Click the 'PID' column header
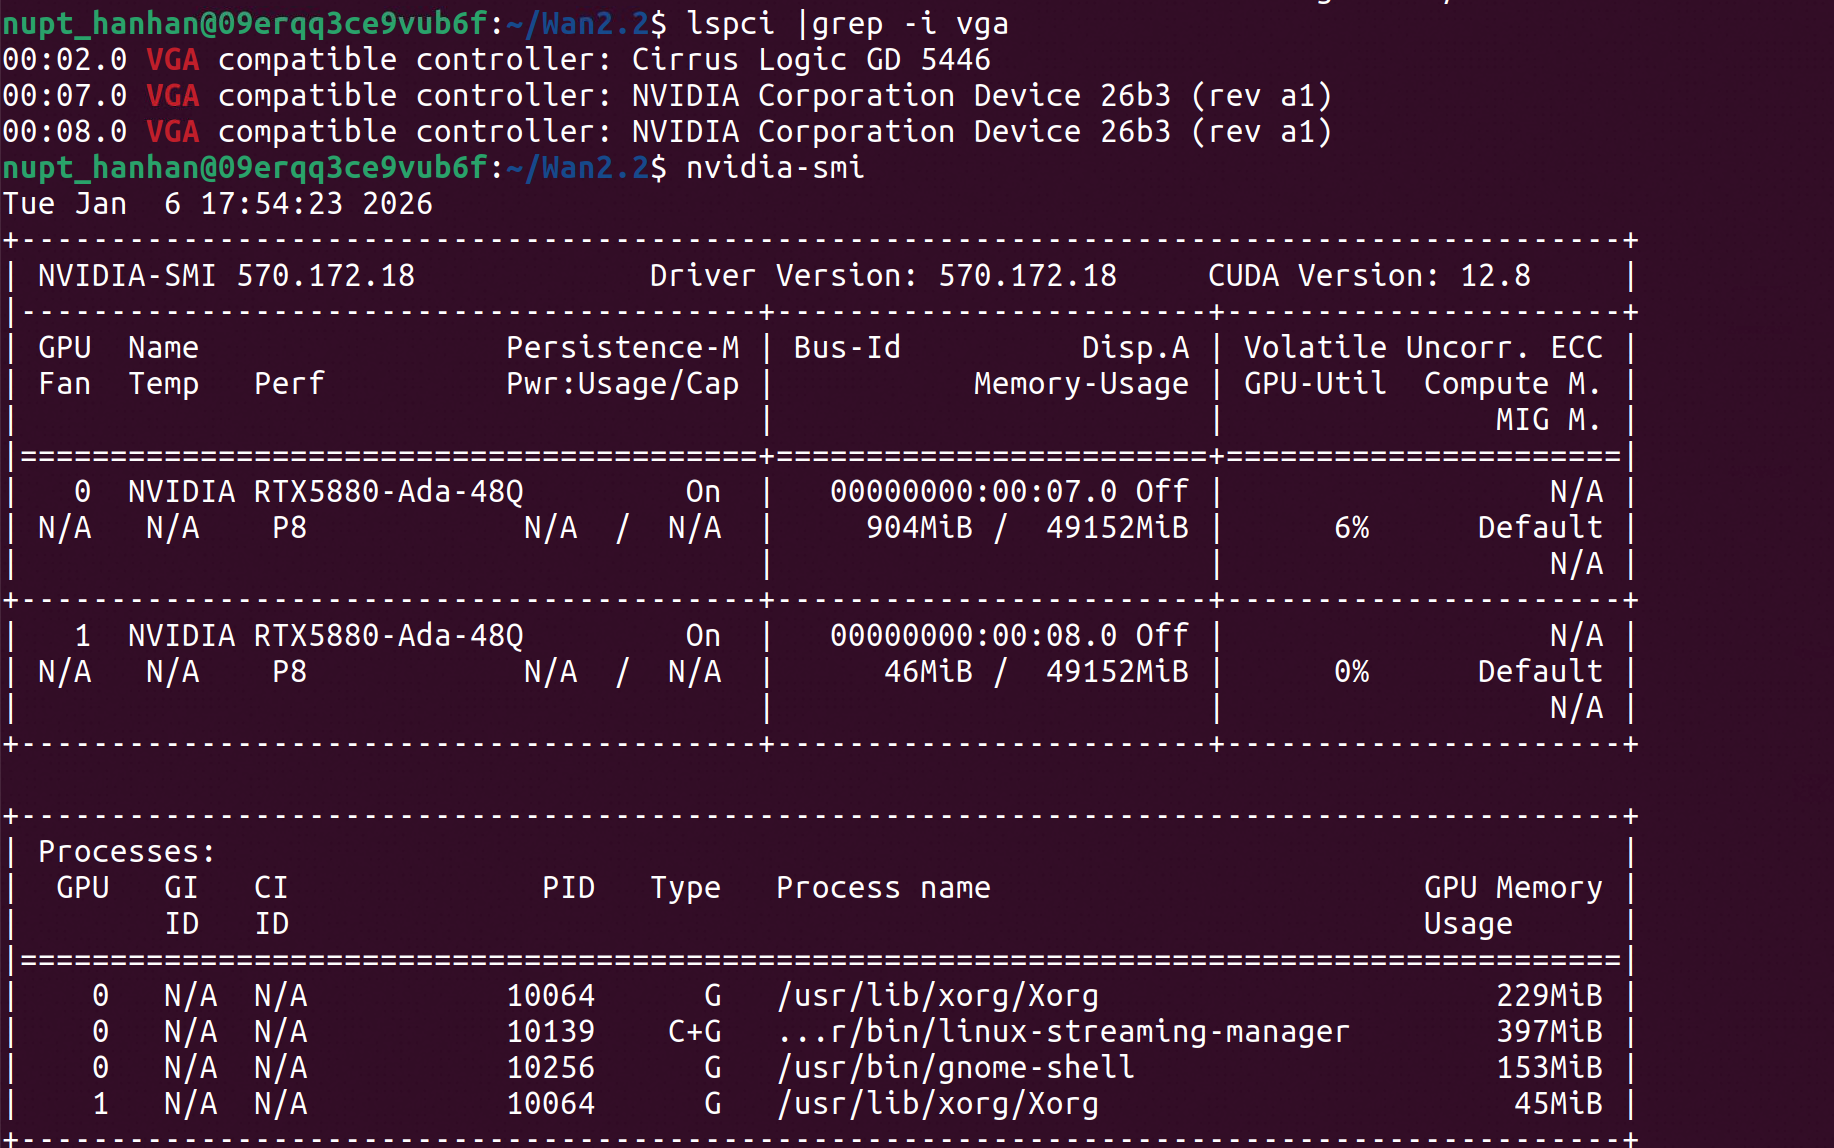 568,887
